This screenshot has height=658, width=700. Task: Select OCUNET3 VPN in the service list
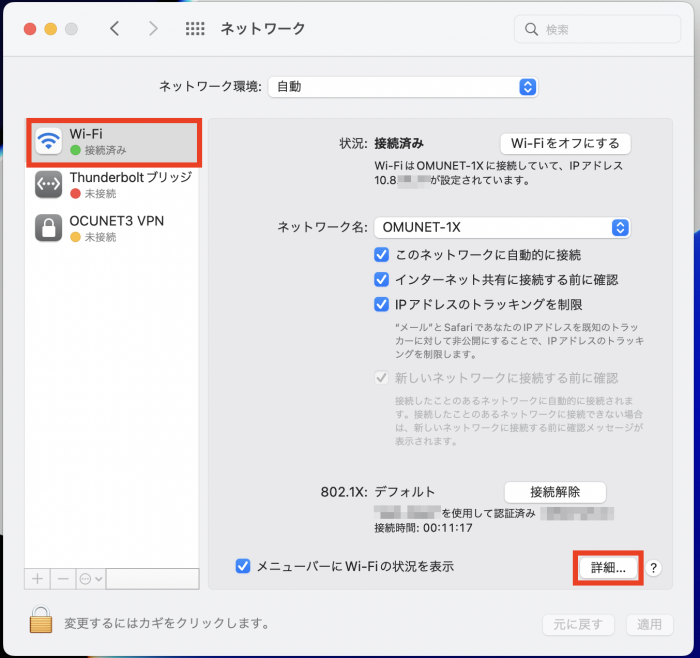tap(112, 228)
